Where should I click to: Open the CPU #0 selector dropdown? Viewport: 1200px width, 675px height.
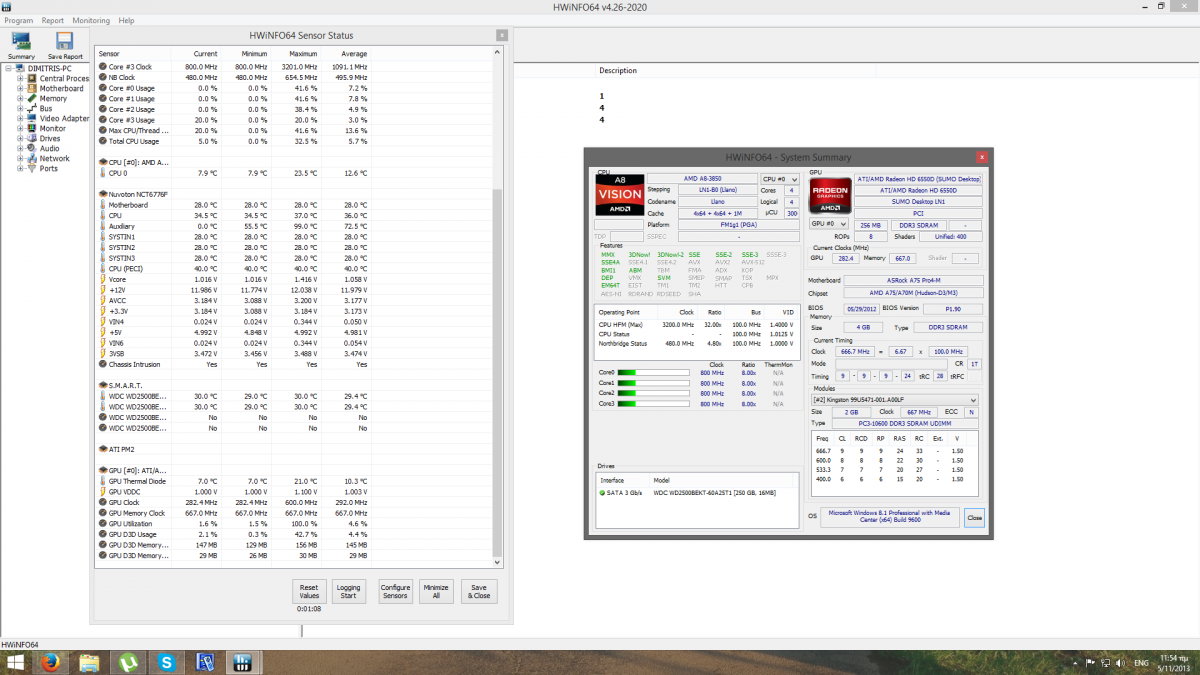780,179
